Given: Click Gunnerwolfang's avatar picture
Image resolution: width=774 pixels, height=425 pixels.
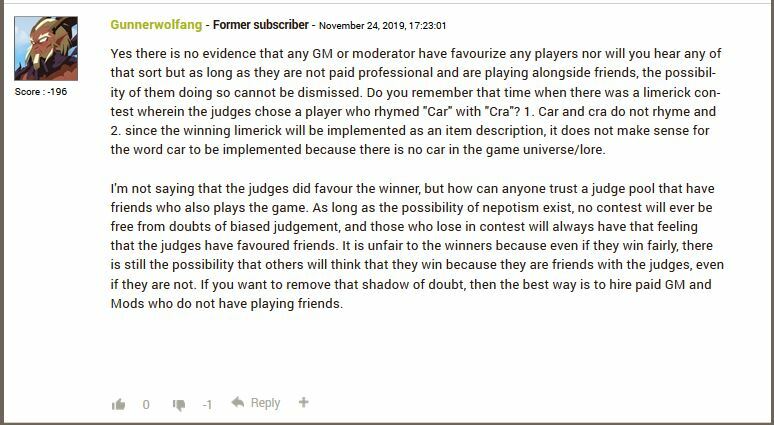Looking at the screenshot, I should click(46, 49).
